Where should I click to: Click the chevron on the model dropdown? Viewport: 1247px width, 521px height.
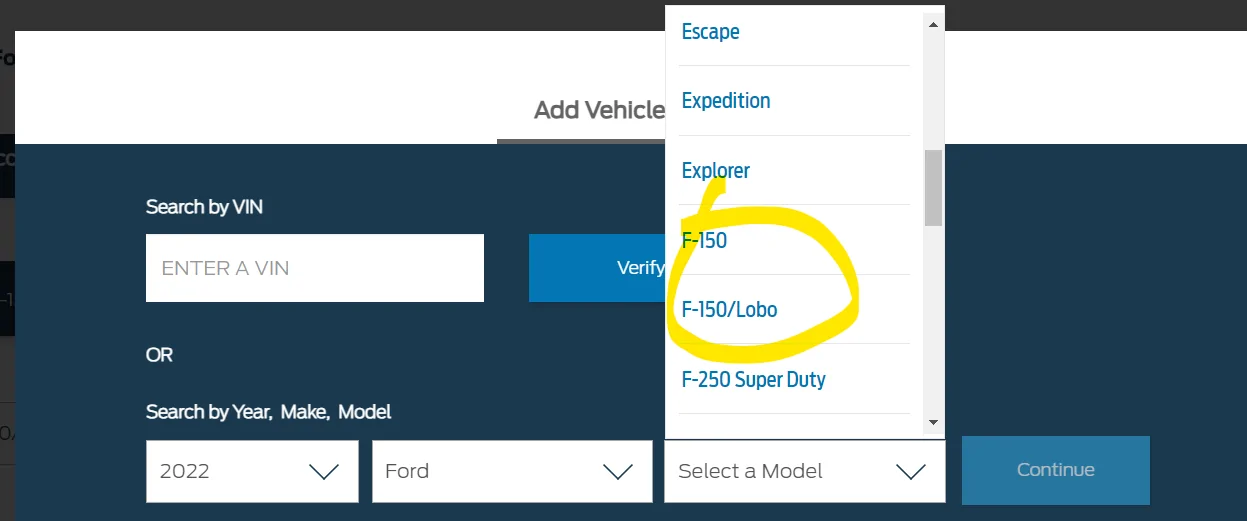click(x=911, y=472)
